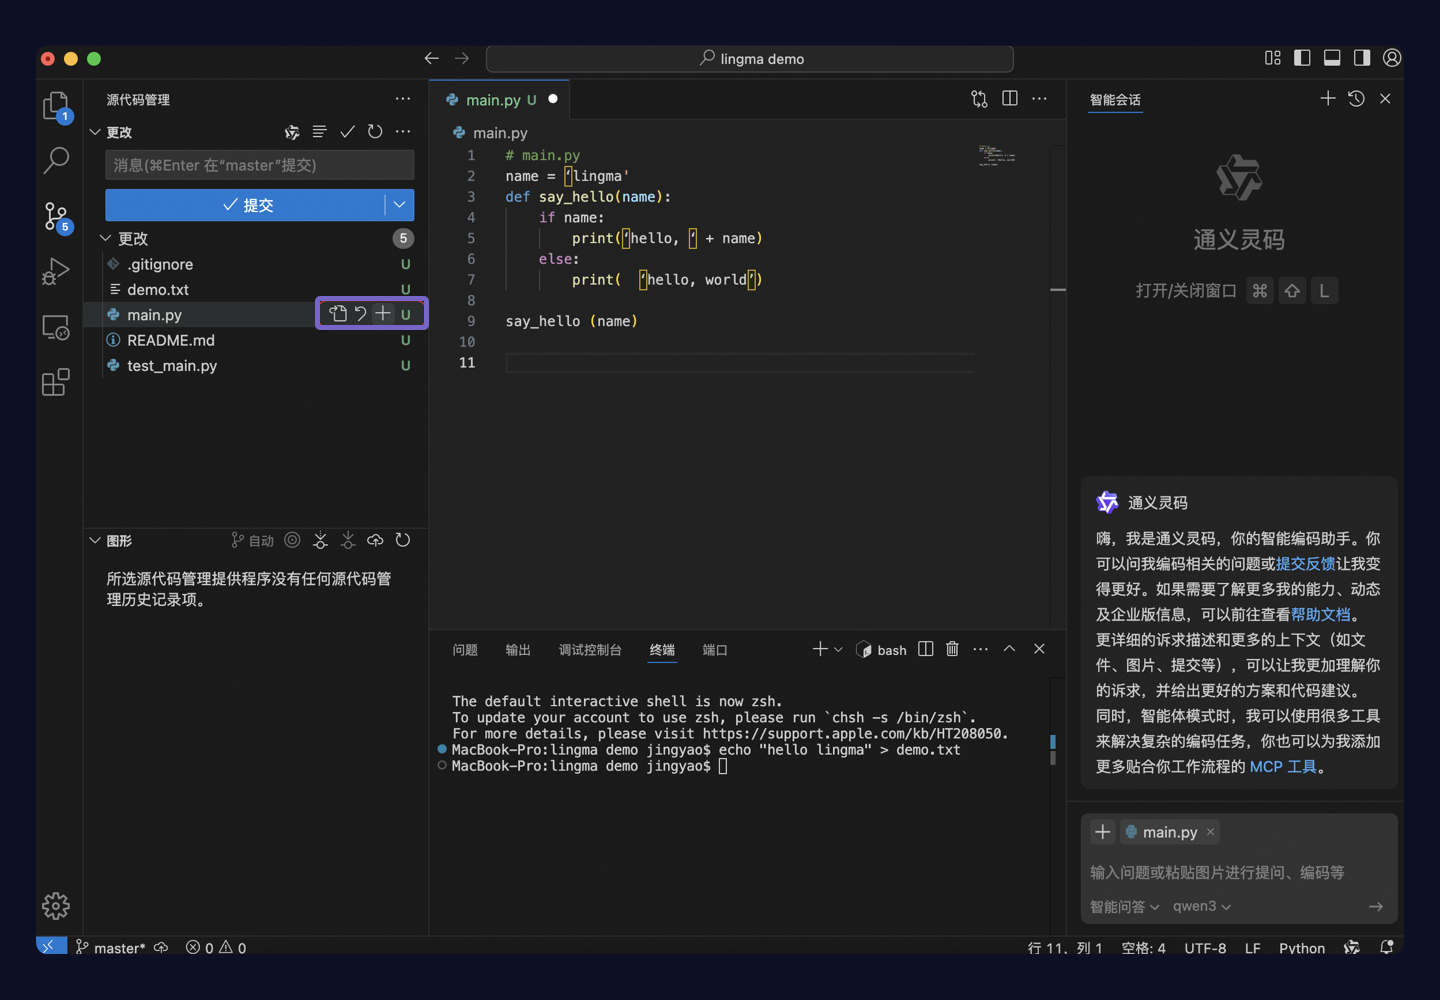
Task: Maximize the bottom panel with chevron up
Action: click(1009, 649)
